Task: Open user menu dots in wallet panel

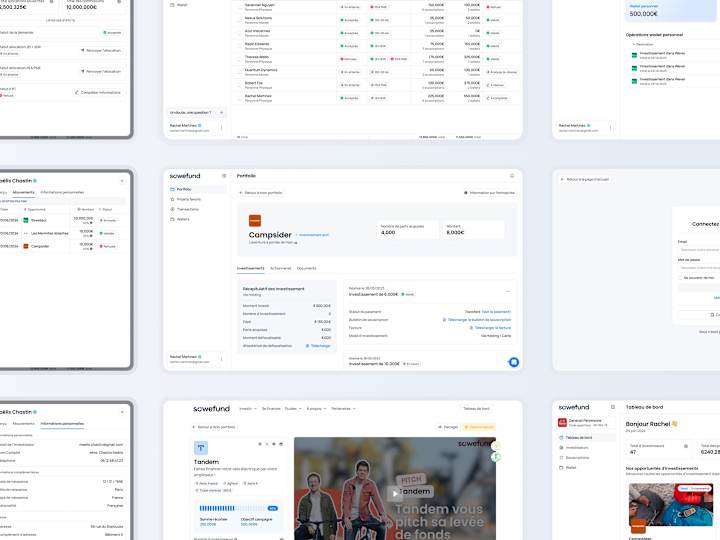Action: (610, 128)
